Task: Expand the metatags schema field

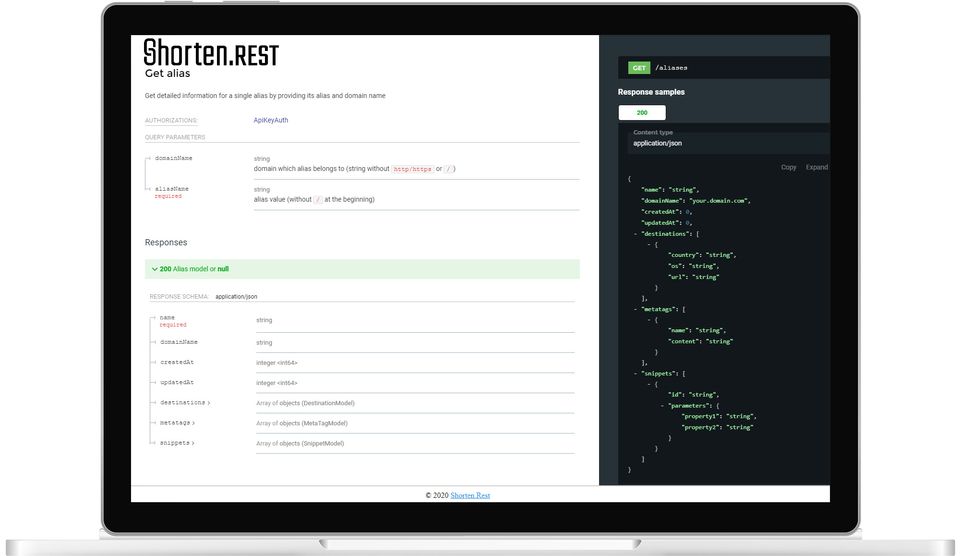Action: tap(178, 423)
